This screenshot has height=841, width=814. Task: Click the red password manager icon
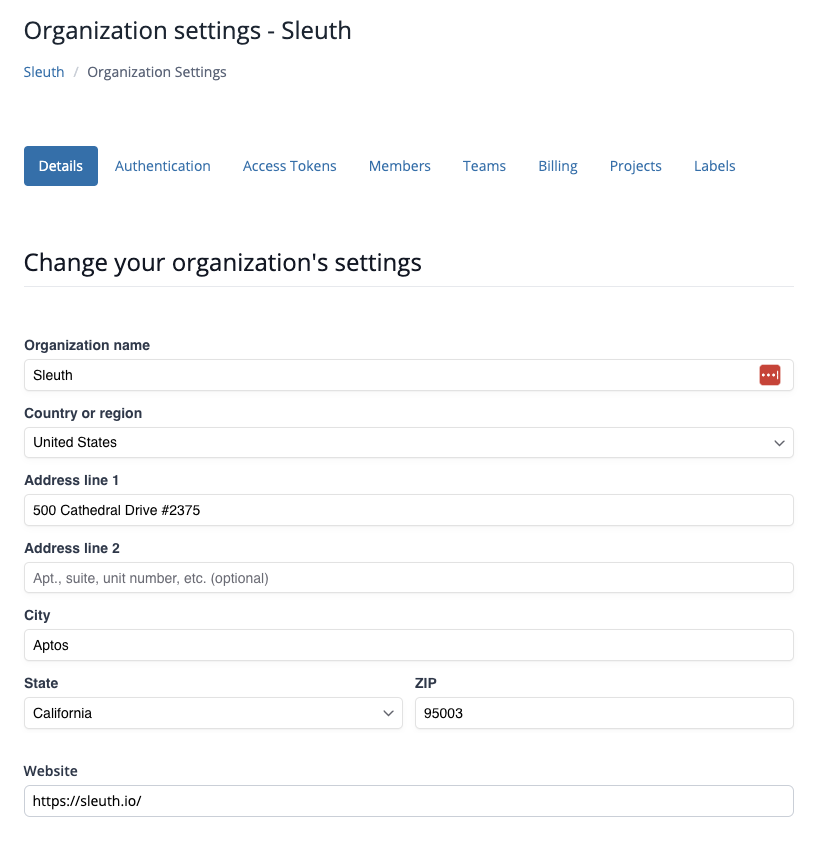tap(769, 375)
